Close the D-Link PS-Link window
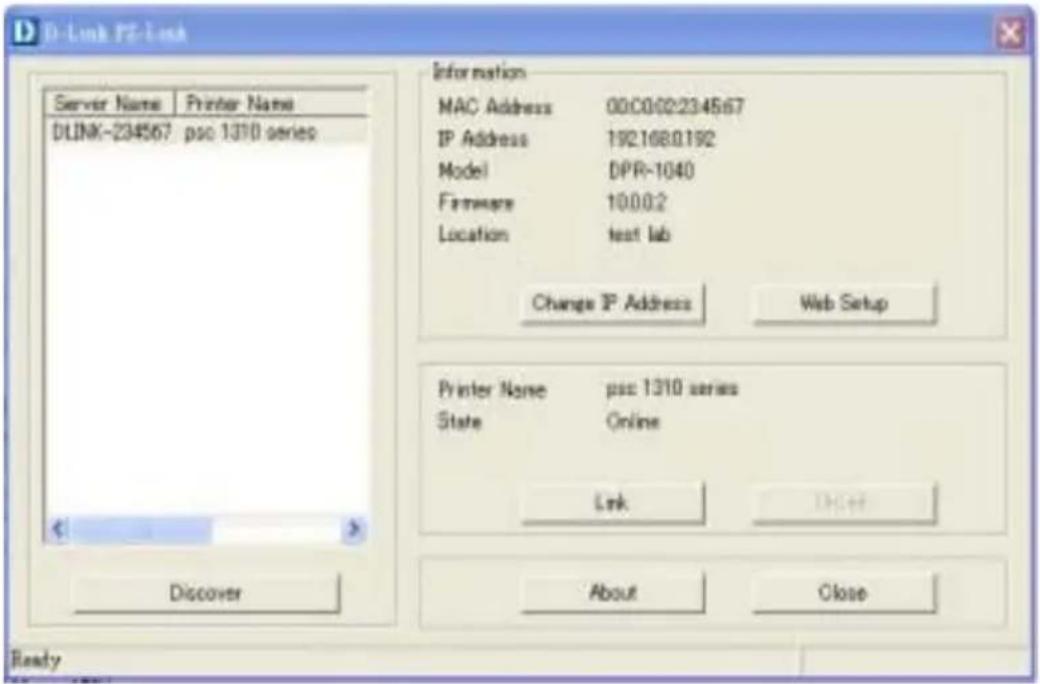The width and height of the screenshot is (1040, 684). tap(1010, 33)
